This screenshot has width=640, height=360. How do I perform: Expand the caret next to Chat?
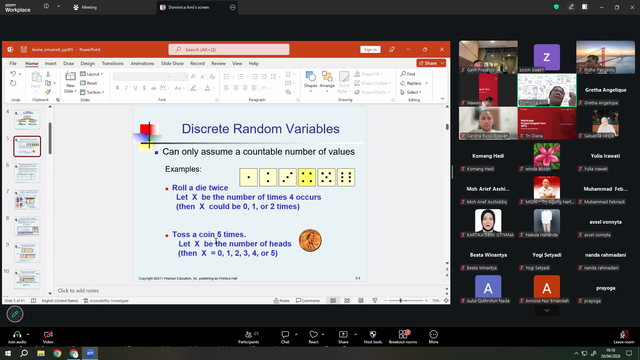[x=296, y=334]
